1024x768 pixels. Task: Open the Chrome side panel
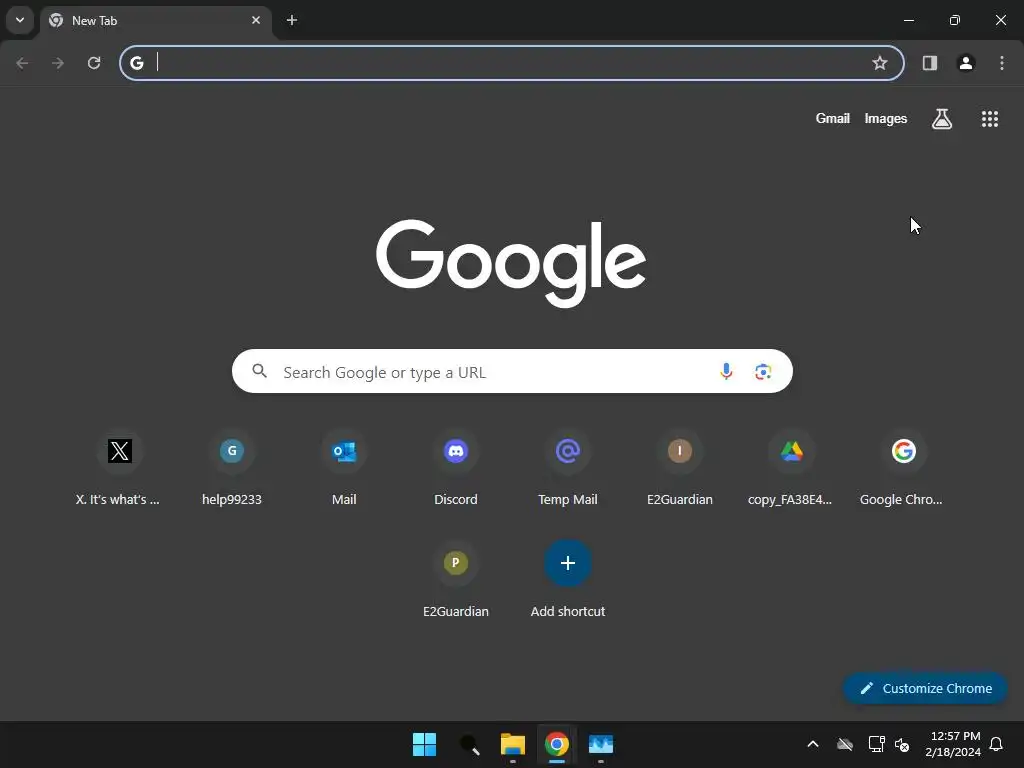(930, 63)
